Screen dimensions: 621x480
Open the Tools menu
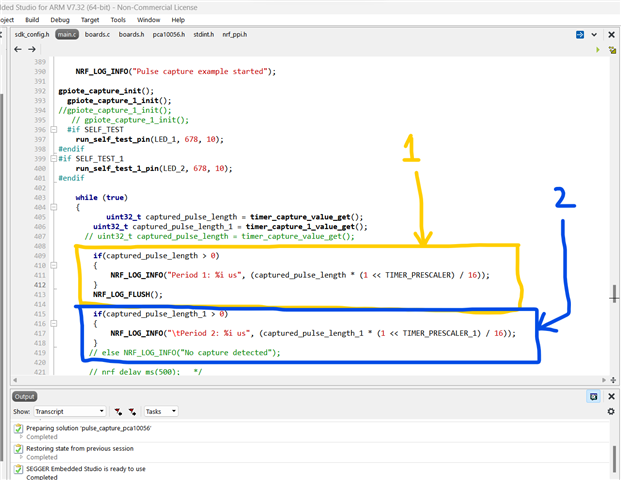(118, 20)
